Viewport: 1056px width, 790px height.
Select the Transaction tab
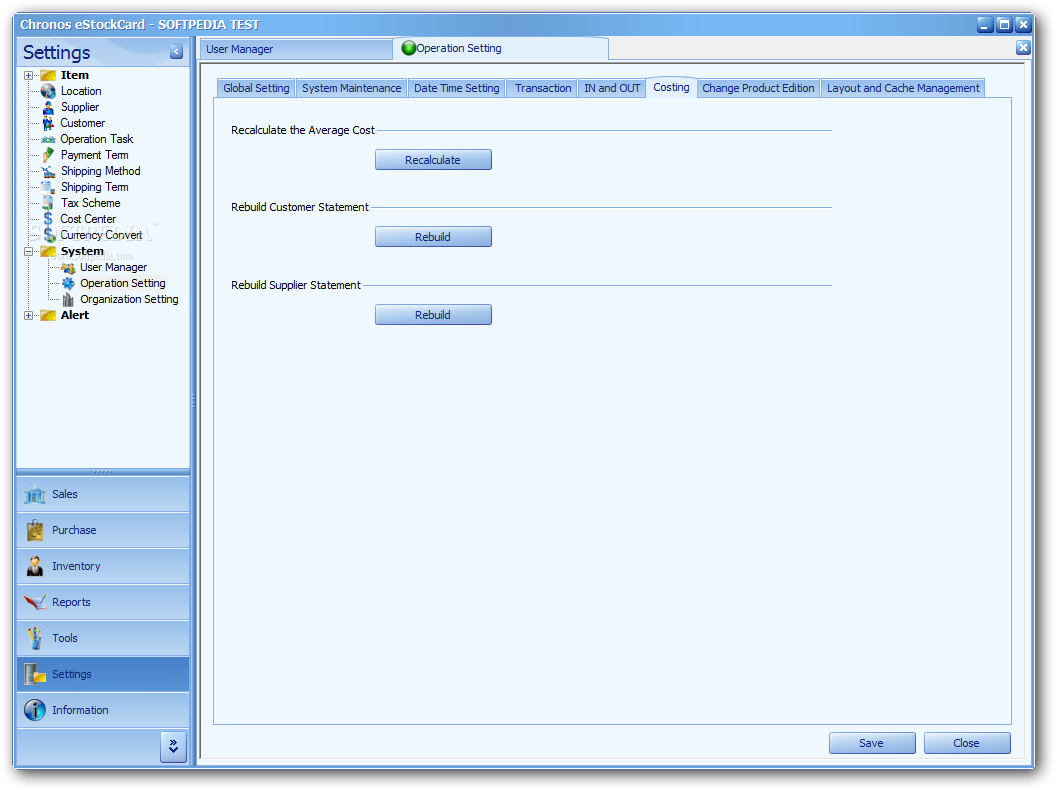543,88
